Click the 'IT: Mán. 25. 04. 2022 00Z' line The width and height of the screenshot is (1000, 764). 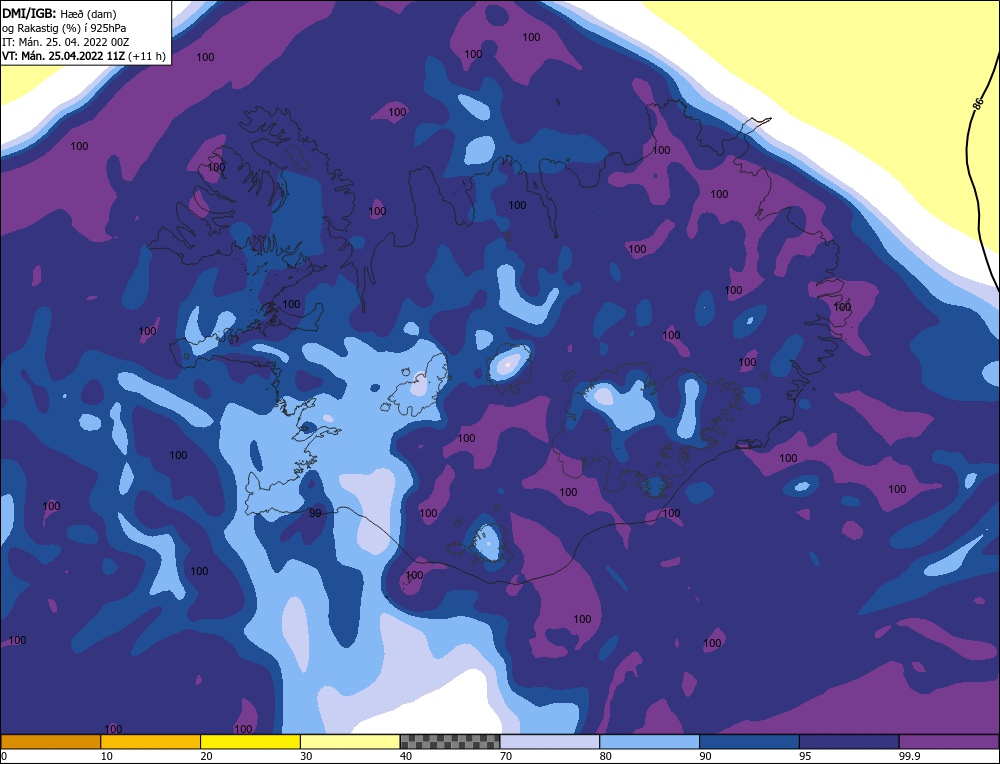coord(66,42)
